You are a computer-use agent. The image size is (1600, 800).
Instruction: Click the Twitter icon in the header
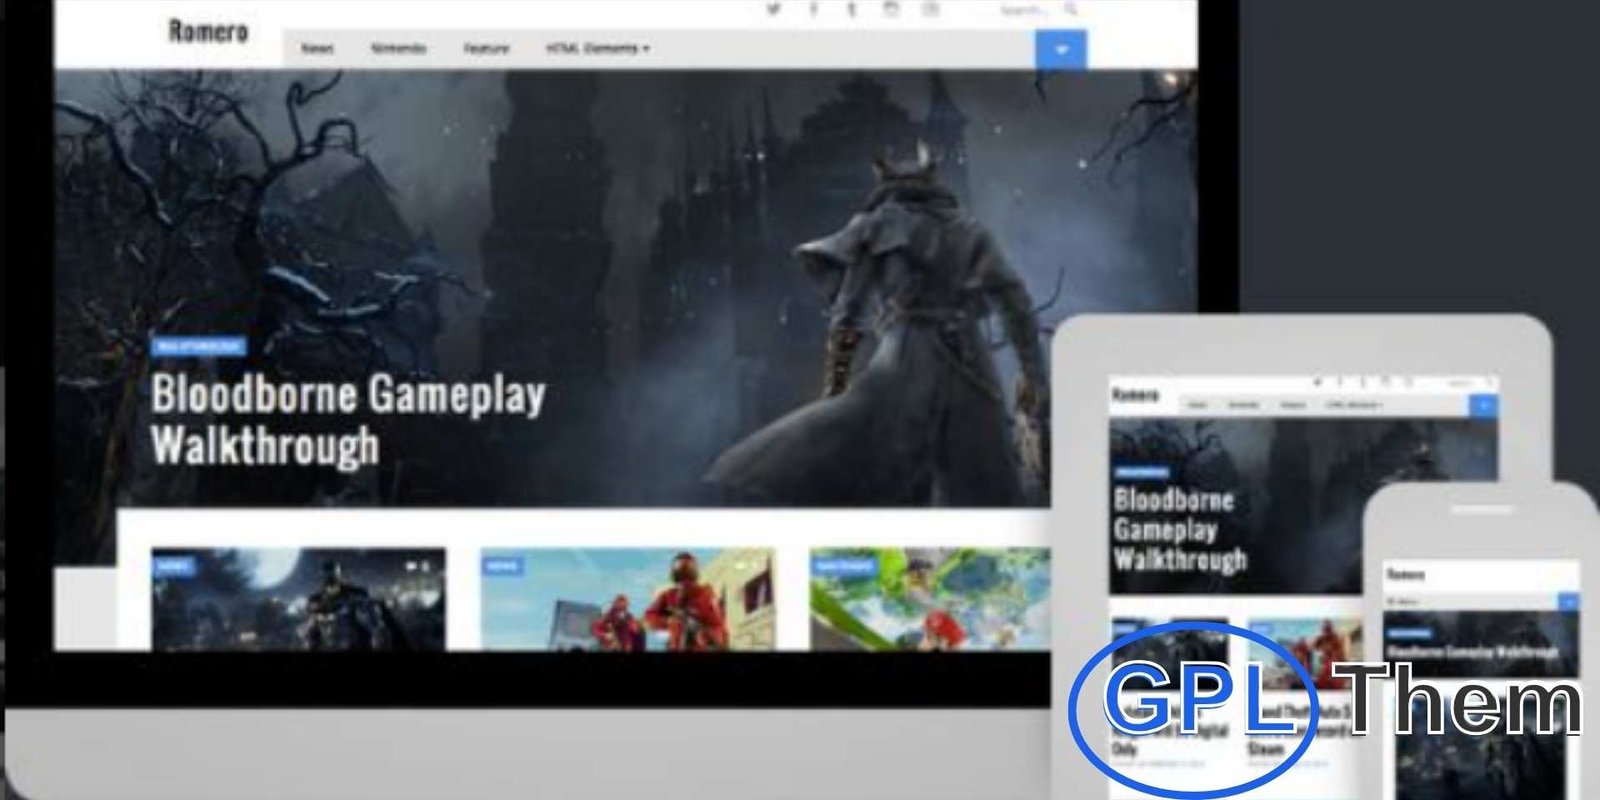pos(773,10)
